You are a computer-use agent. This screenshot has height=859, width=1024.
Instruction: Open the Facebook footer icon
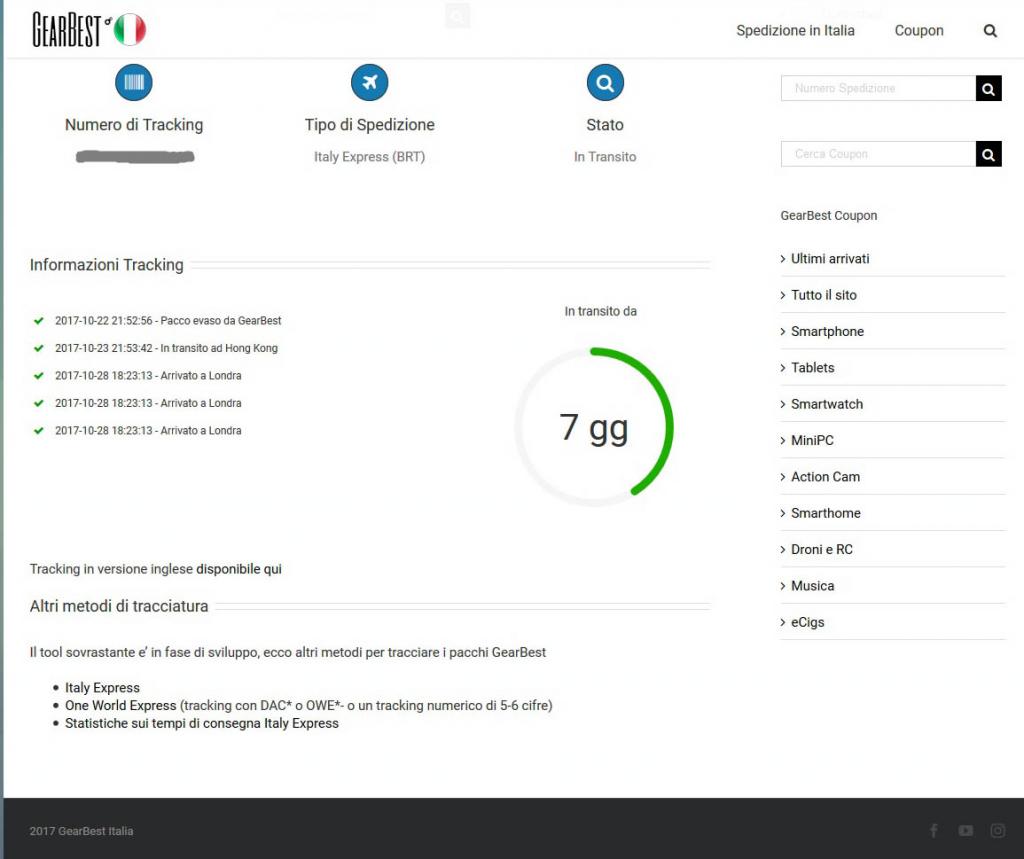[934, 830]
